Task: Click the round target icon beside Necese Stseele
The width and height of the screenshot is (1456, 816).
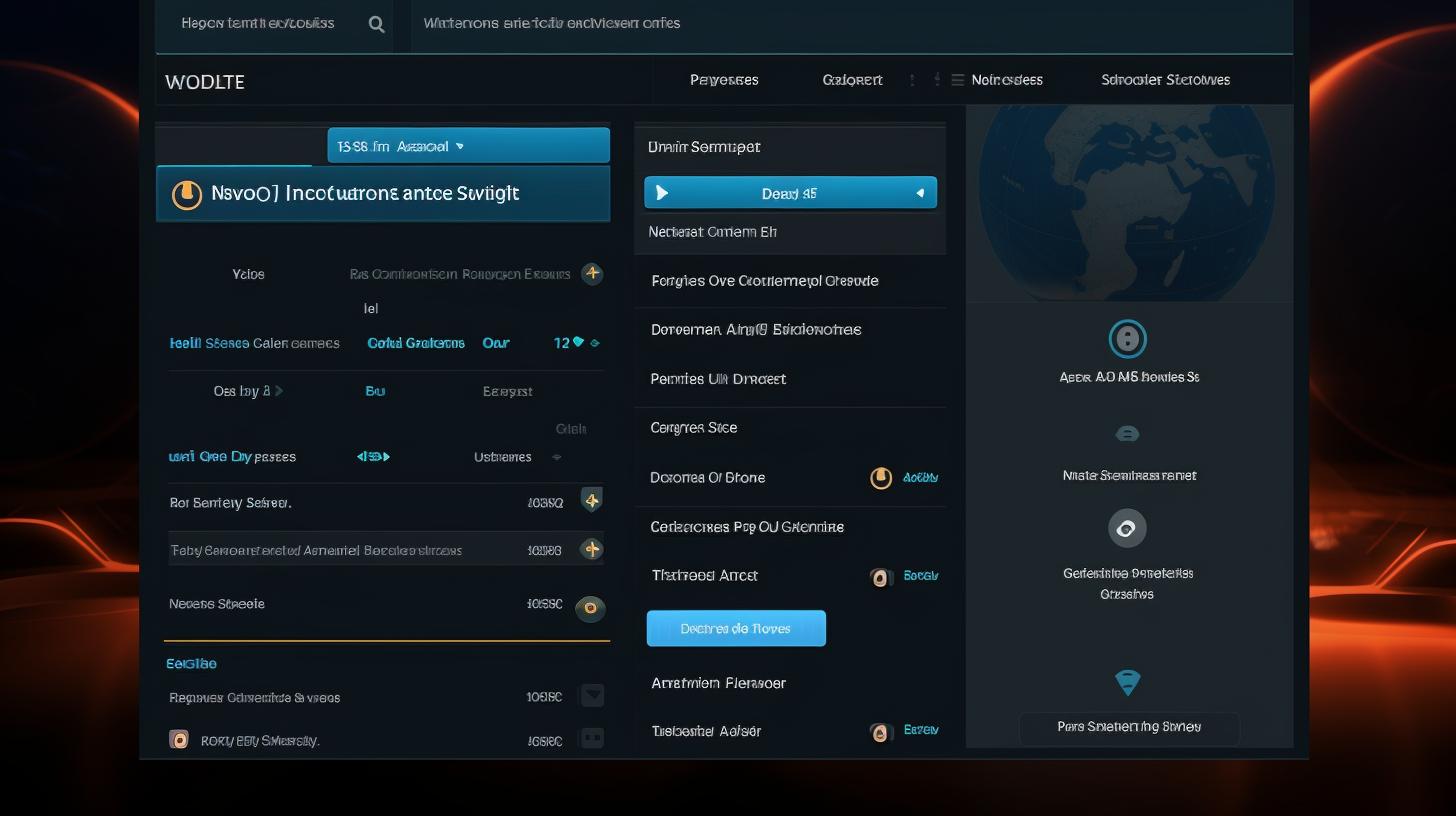Action: [x=591, y=607]
